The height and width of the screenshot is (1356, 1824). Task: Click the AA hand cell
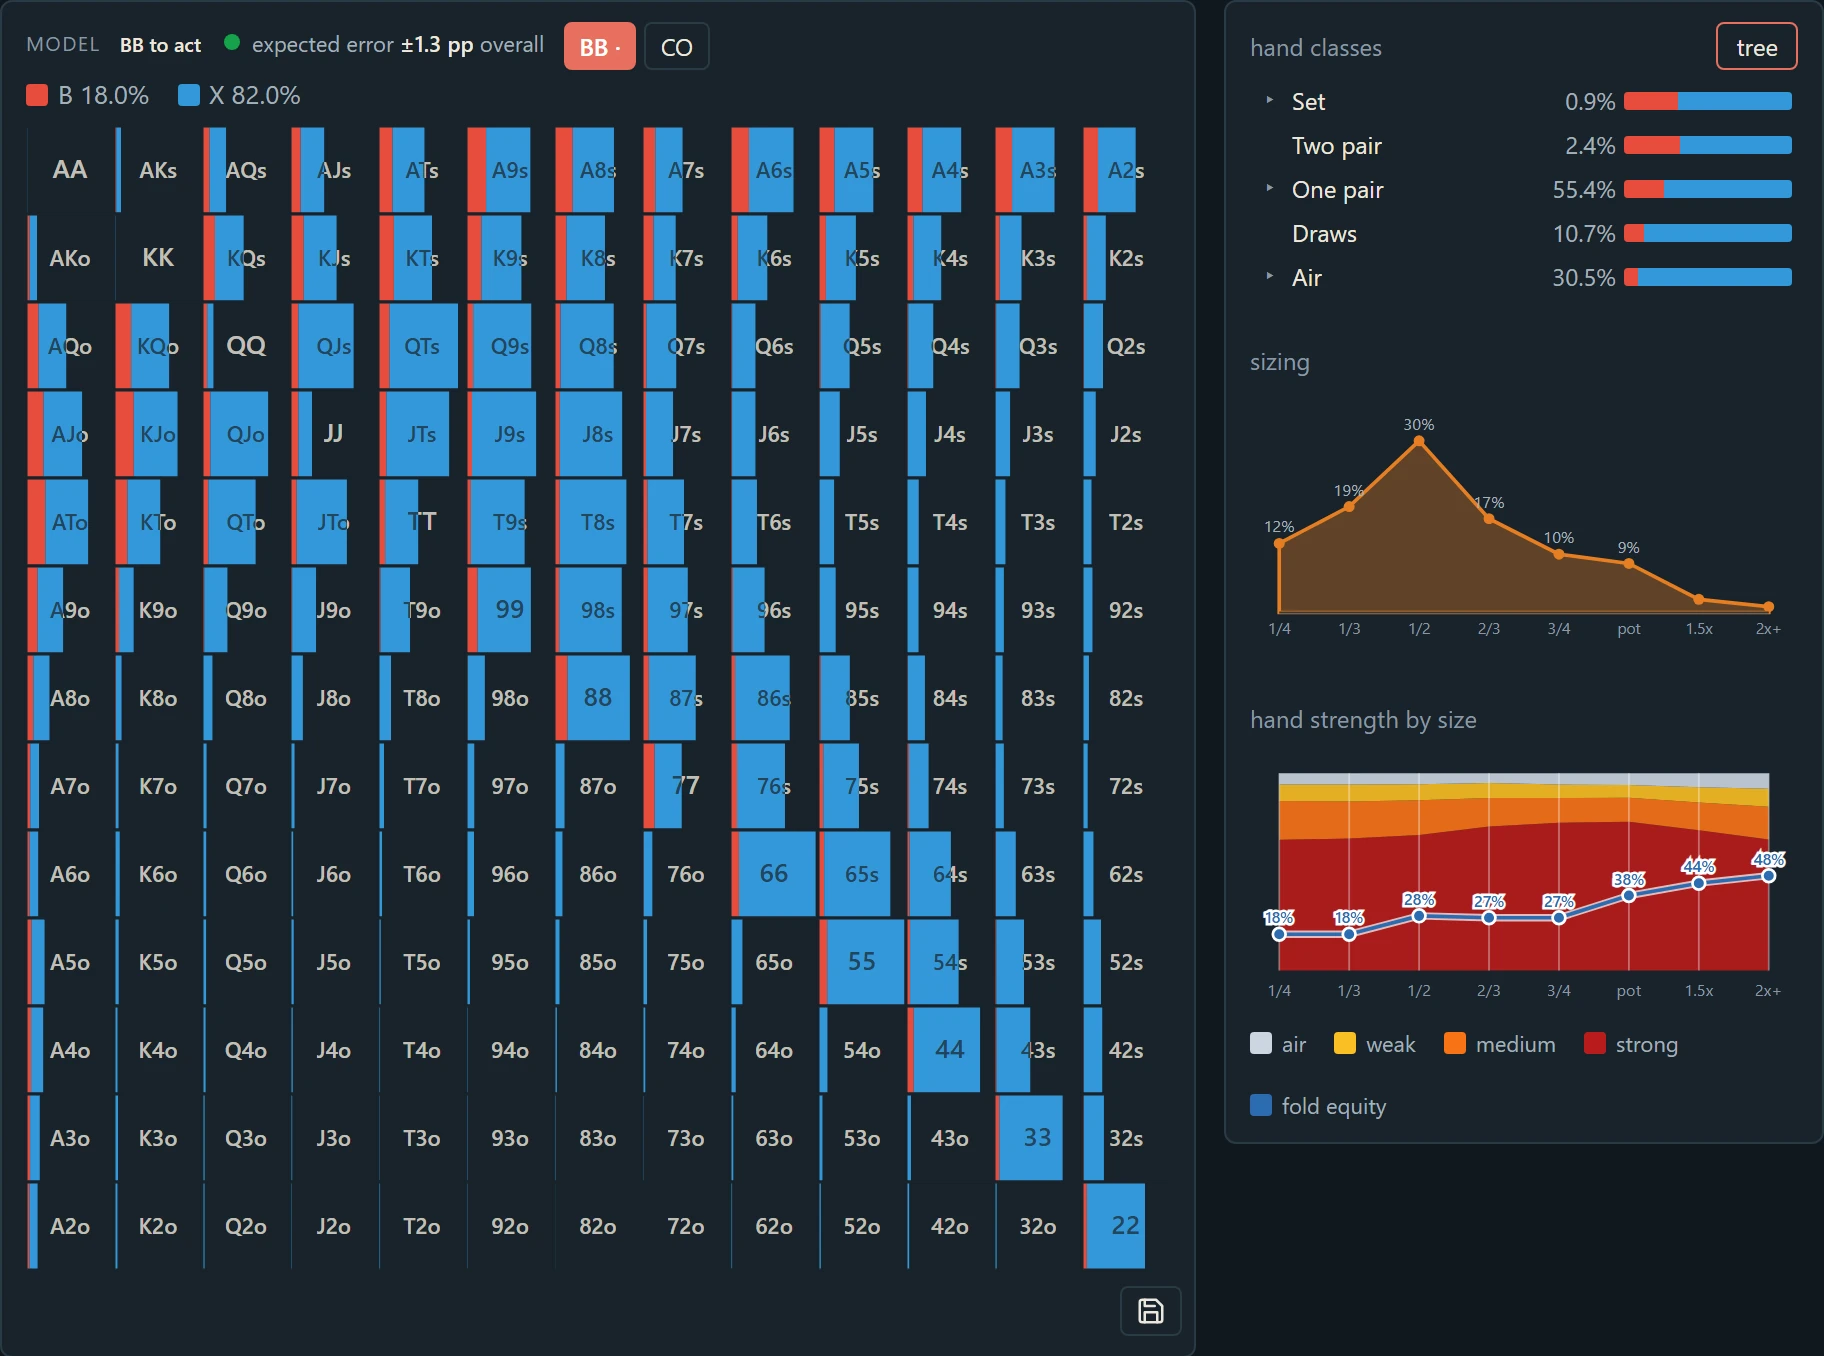[x=70, y=170]
